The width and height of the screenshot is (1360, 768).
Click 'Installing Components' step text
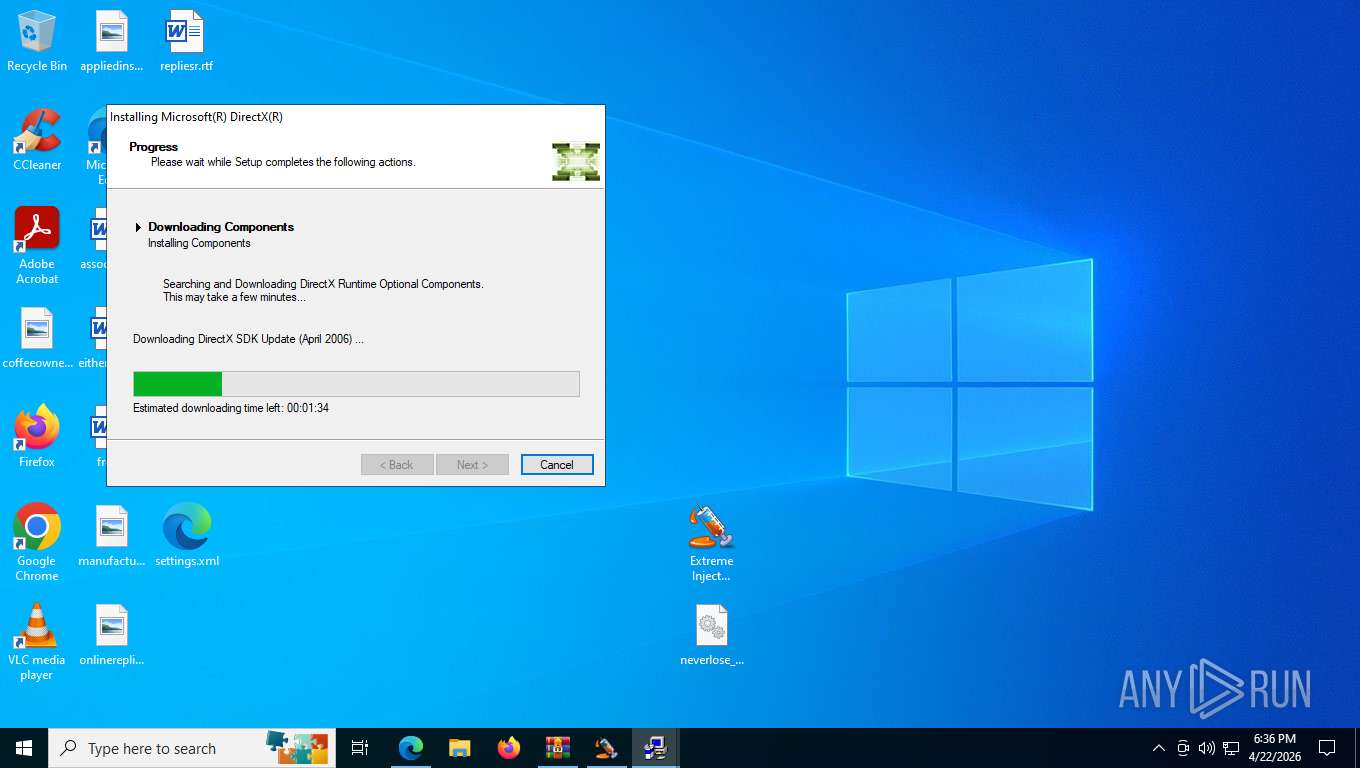(199, 243)
